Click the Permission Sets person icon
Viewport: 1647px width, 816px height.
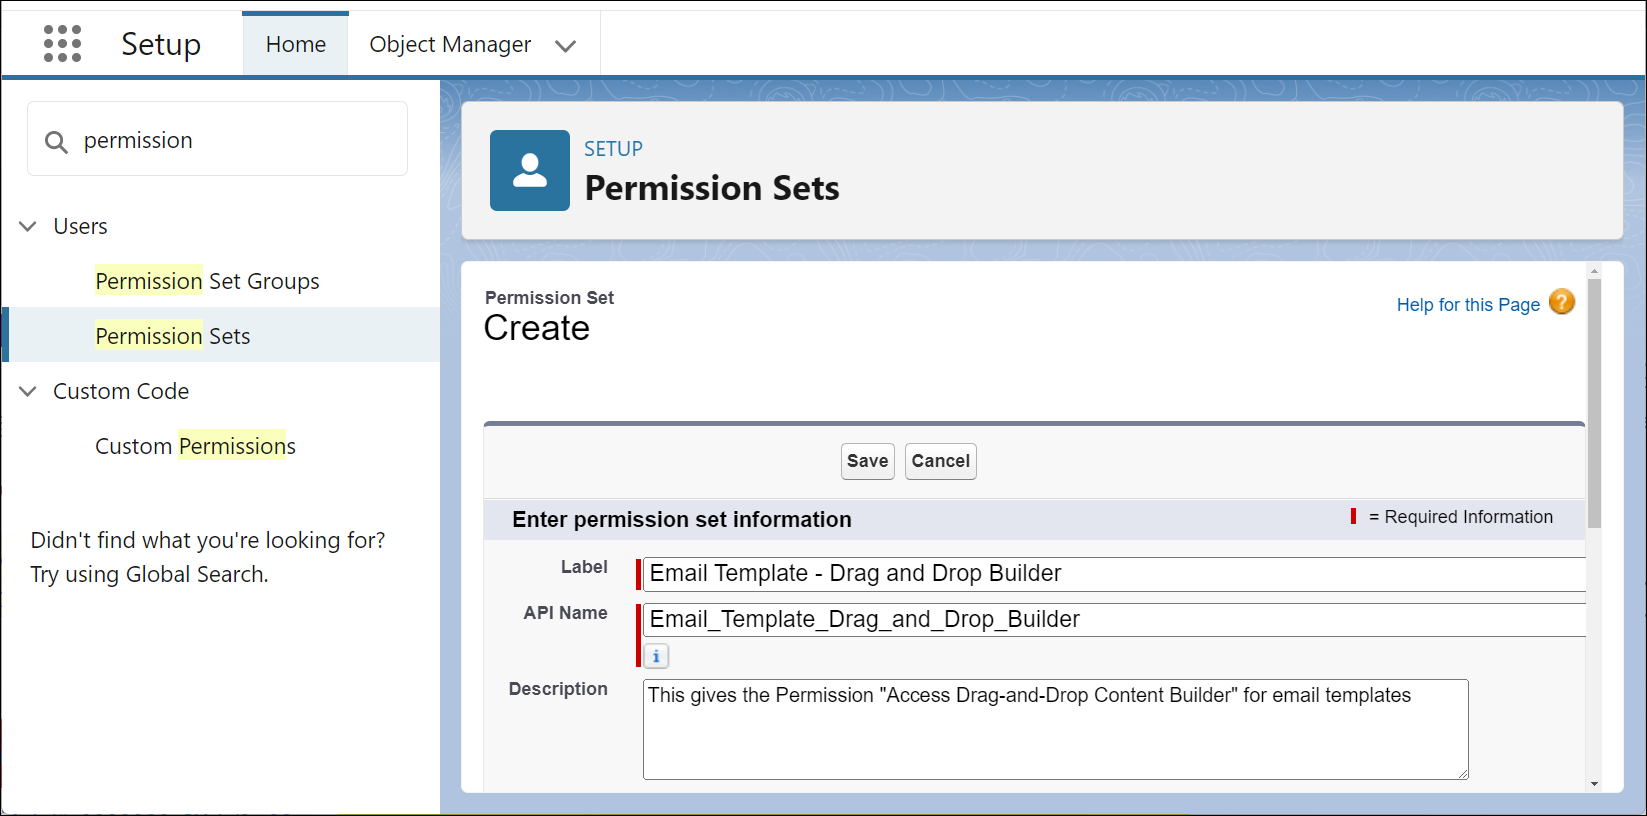[529, 170]
